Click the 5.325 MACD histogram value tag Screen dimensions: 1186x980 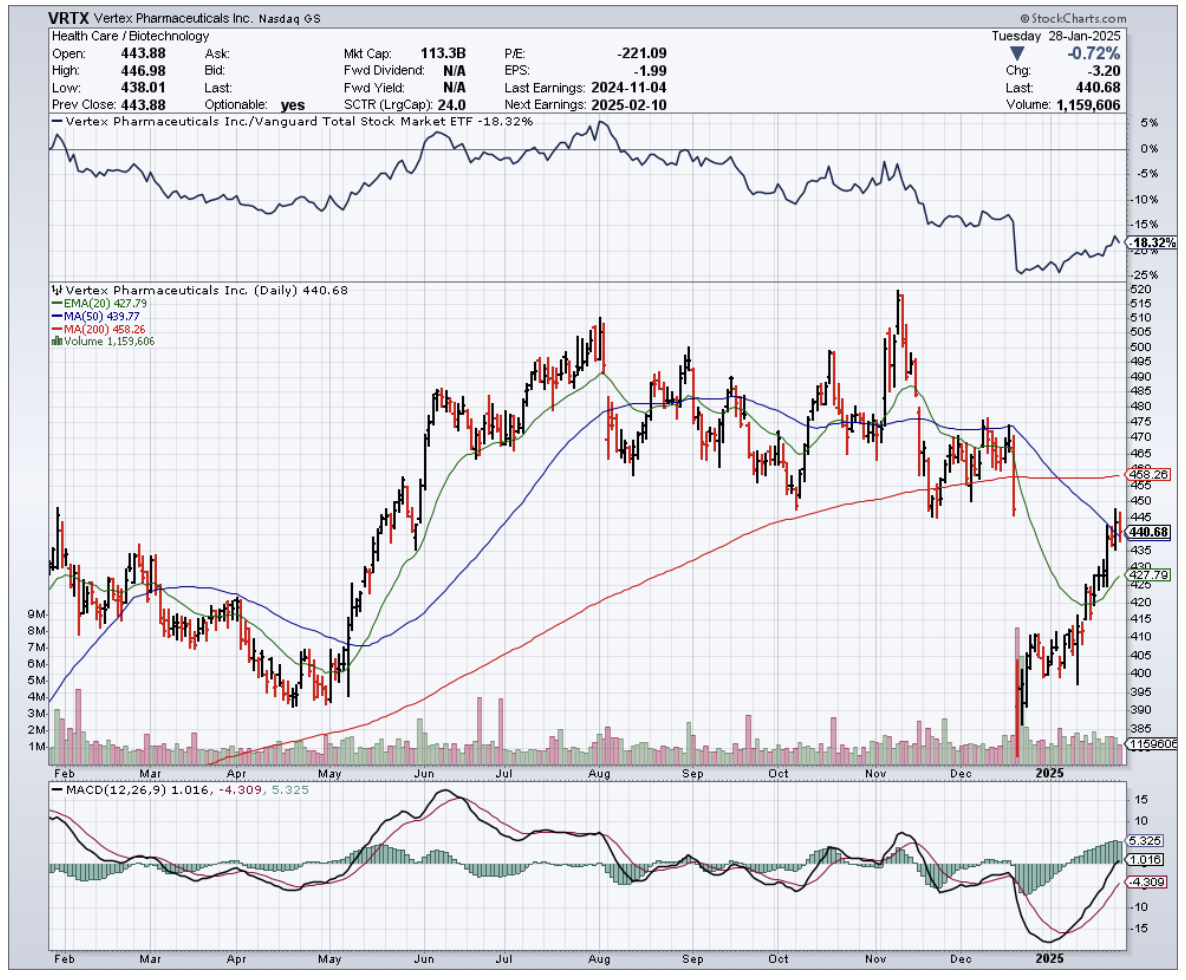pos(1146,841)
